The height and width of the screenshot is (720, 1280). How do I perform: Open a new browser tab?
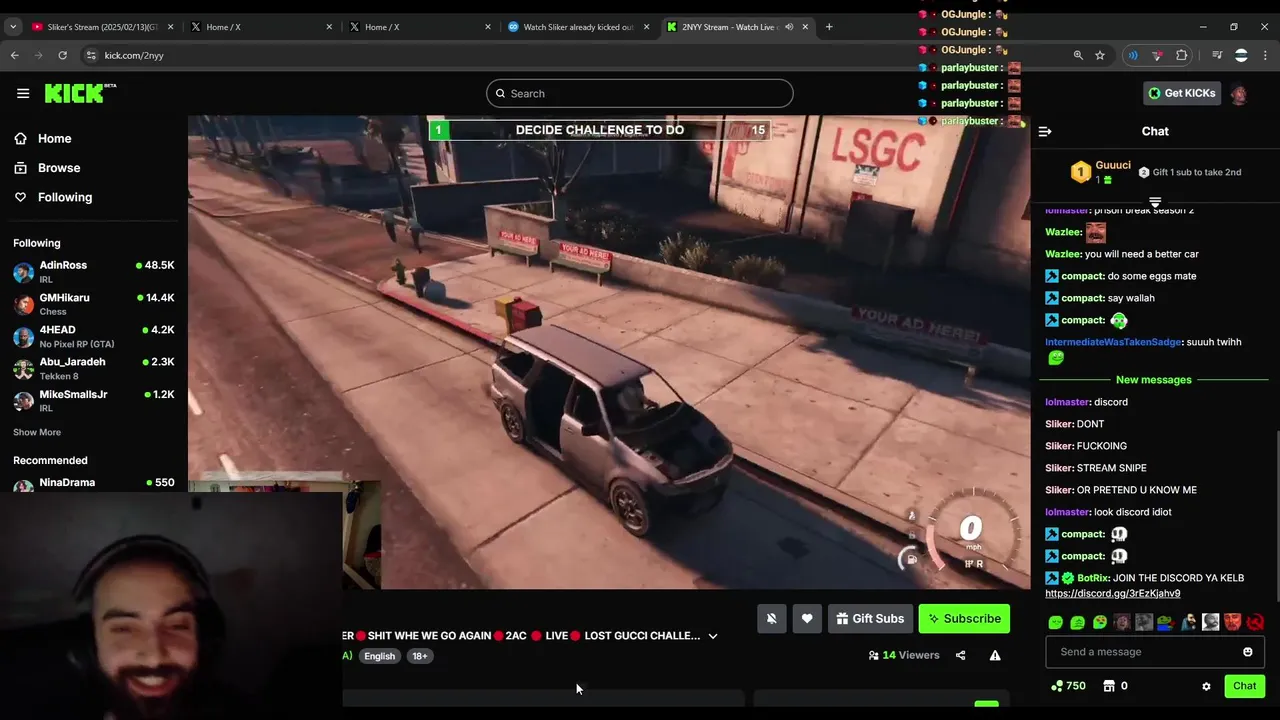(x=829, y=27)
